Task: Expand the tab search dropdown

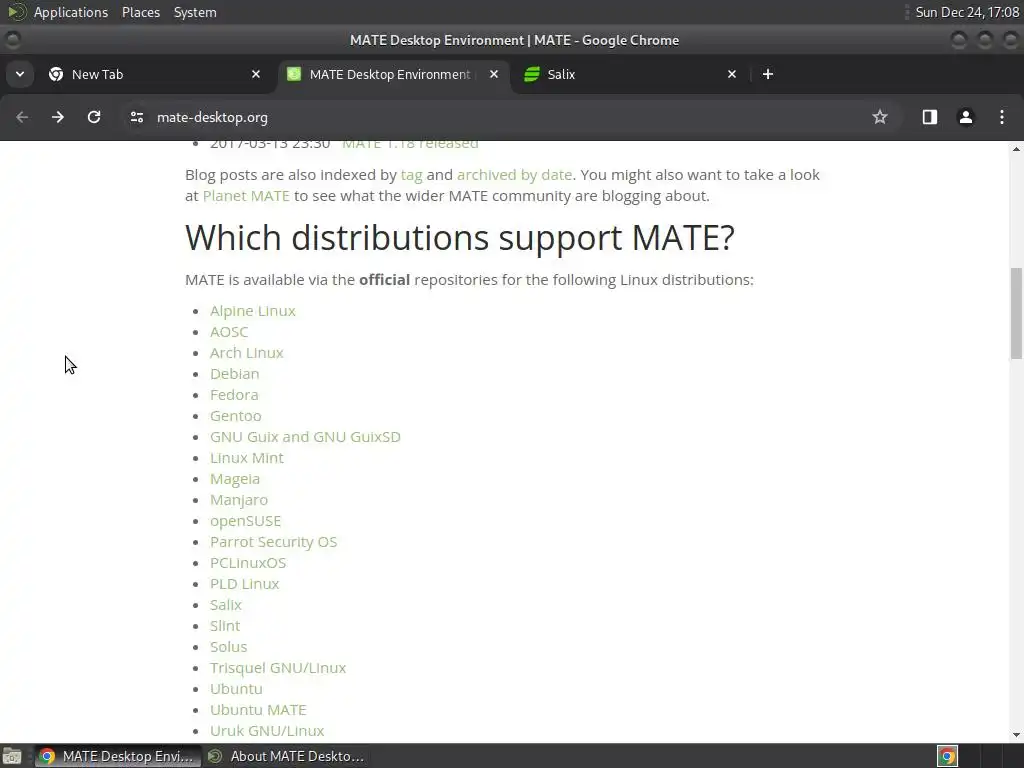Action: [20, 74]
